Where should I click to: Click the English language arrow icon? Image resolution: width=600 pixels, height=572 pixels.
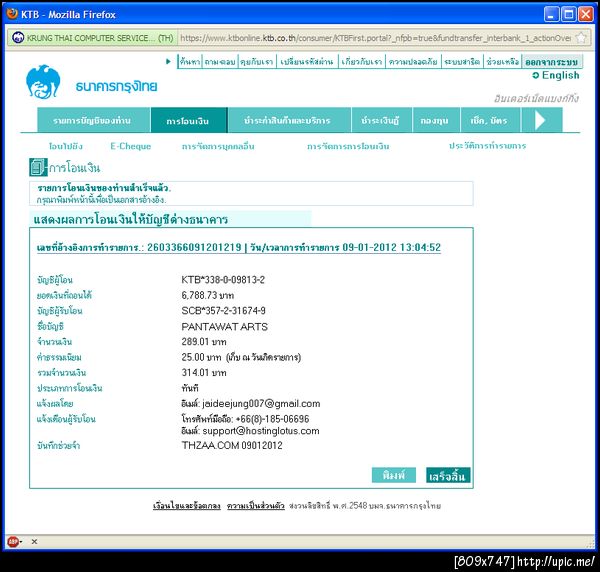[x=536, y=75]
